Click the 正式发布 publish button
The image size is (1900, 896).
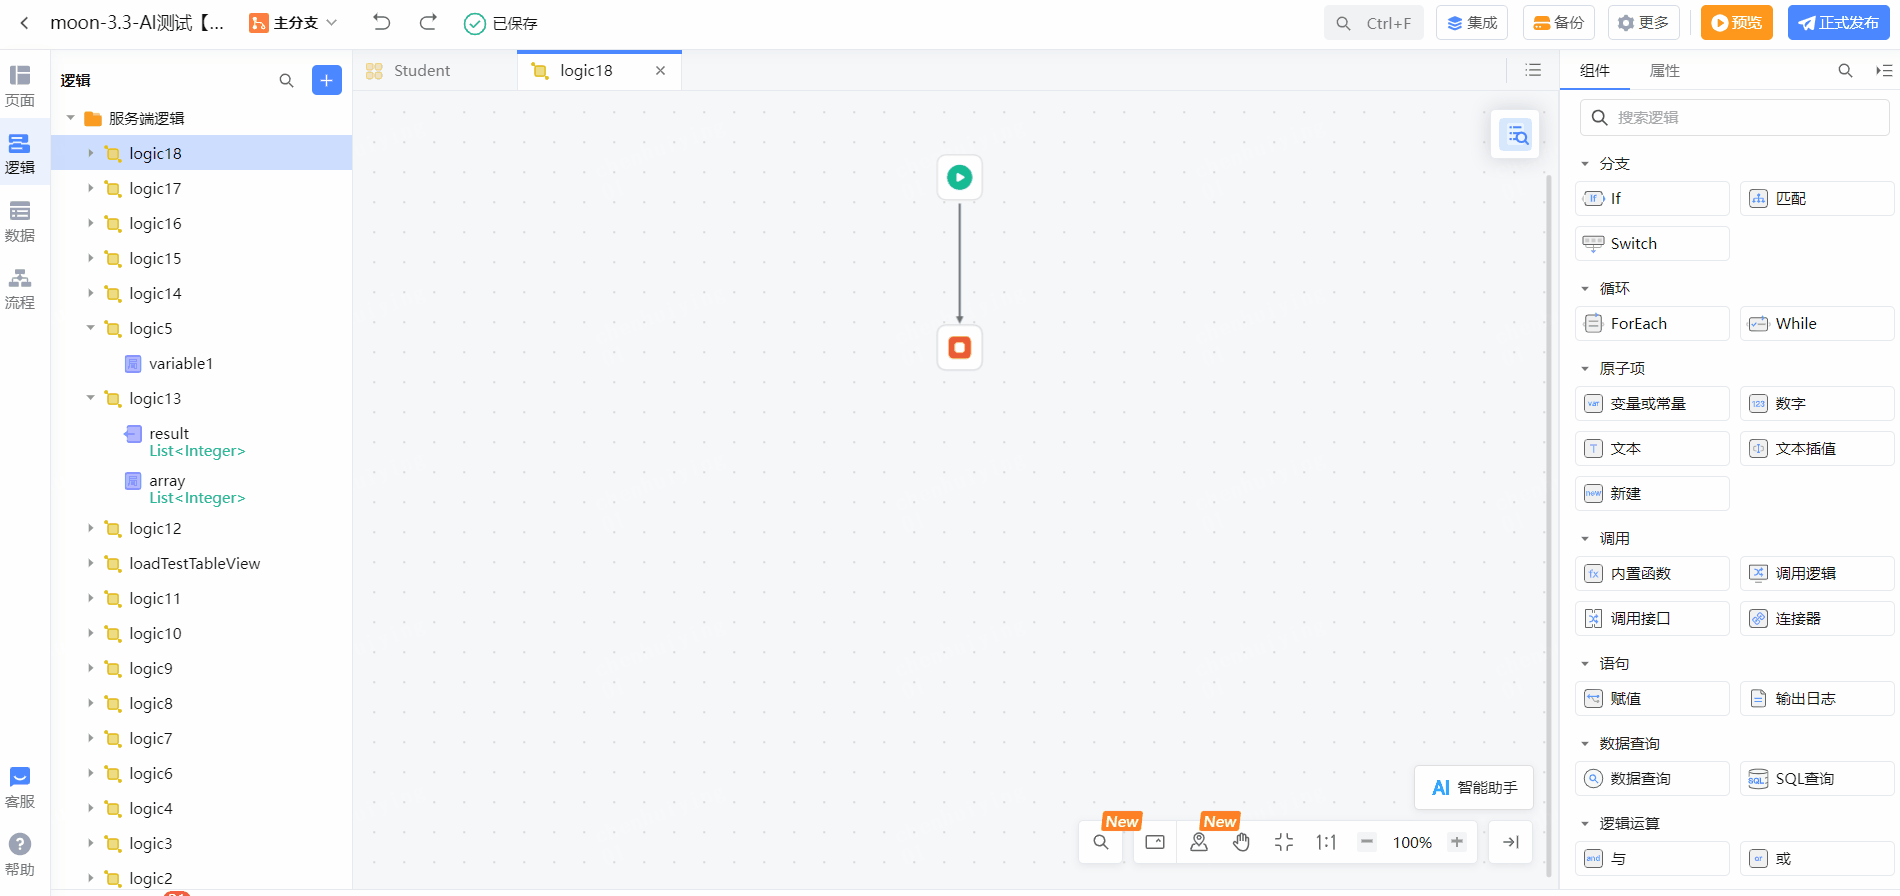click(1838, 23)
